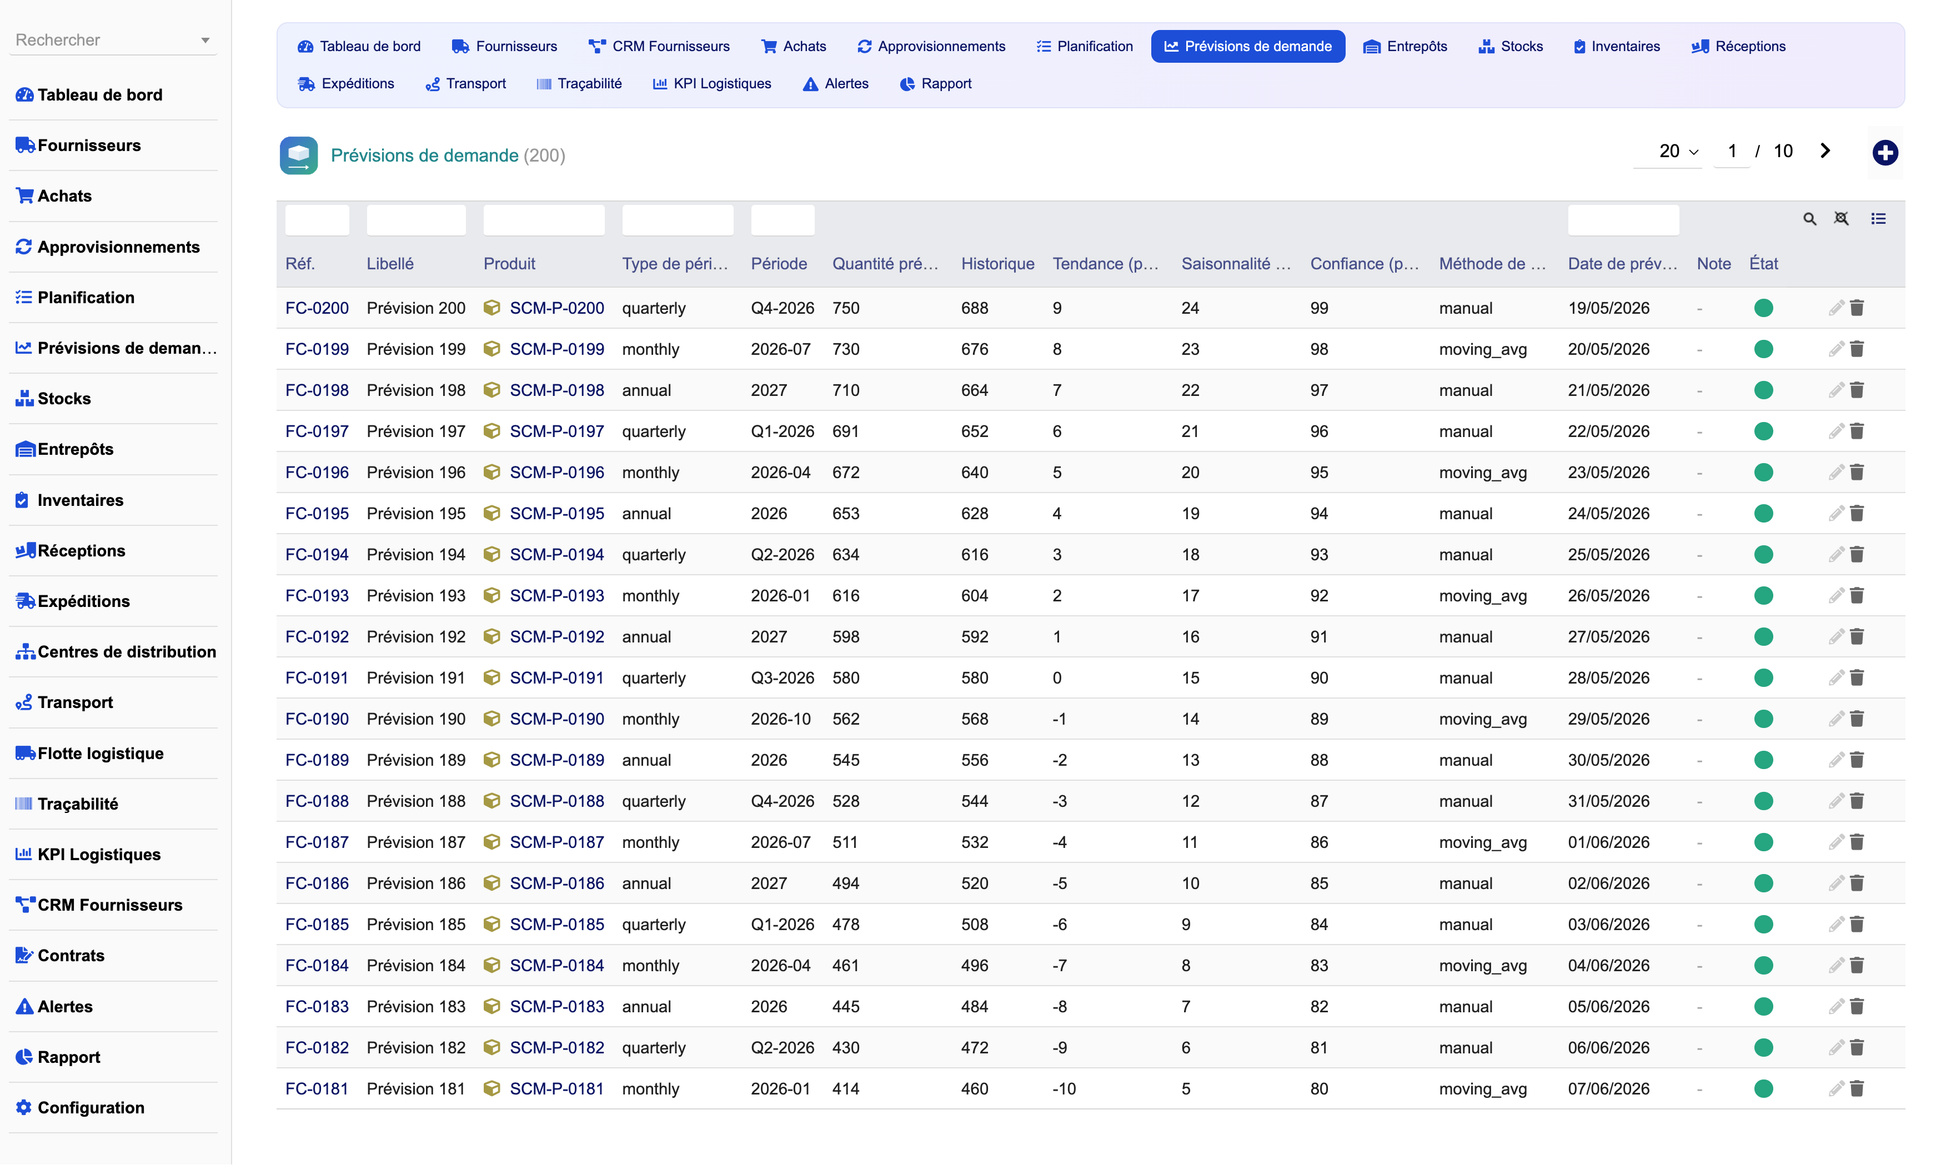Open forecast reference FC-0200 link
This screenshot has height=1165, width=1946.
coord(317,308)
